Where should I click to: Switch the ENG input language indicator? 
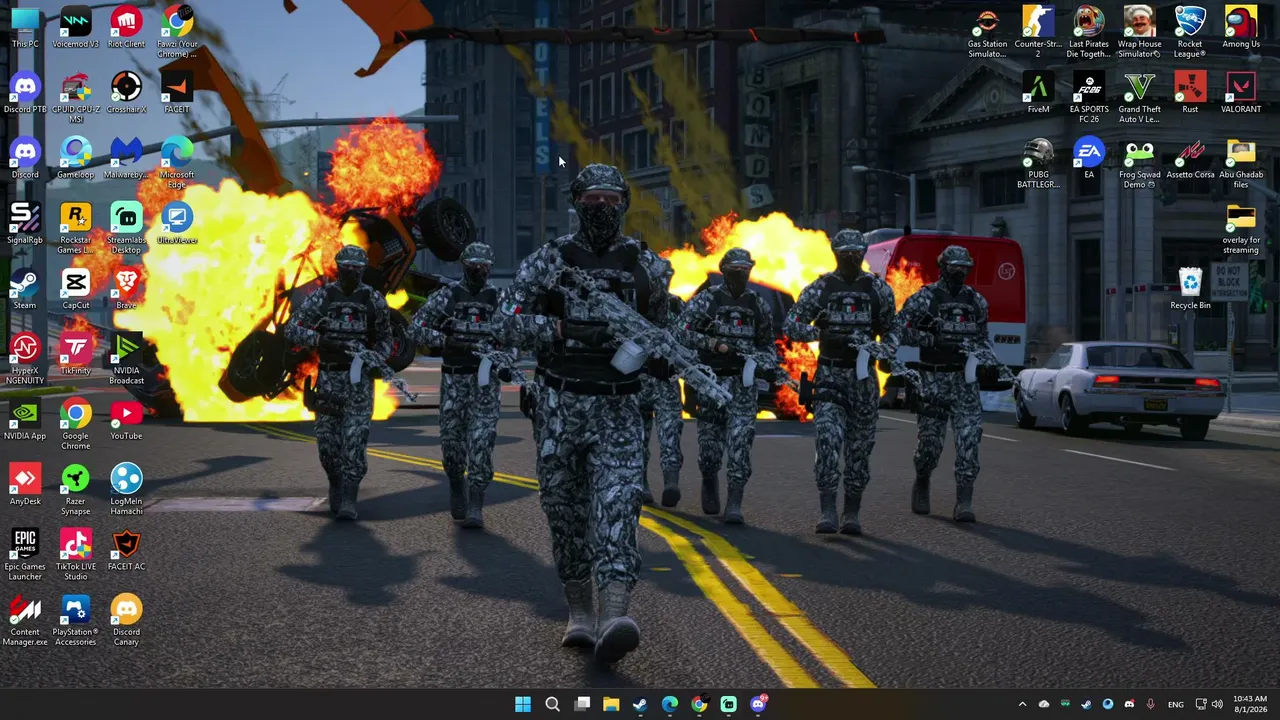(1176, 704)
